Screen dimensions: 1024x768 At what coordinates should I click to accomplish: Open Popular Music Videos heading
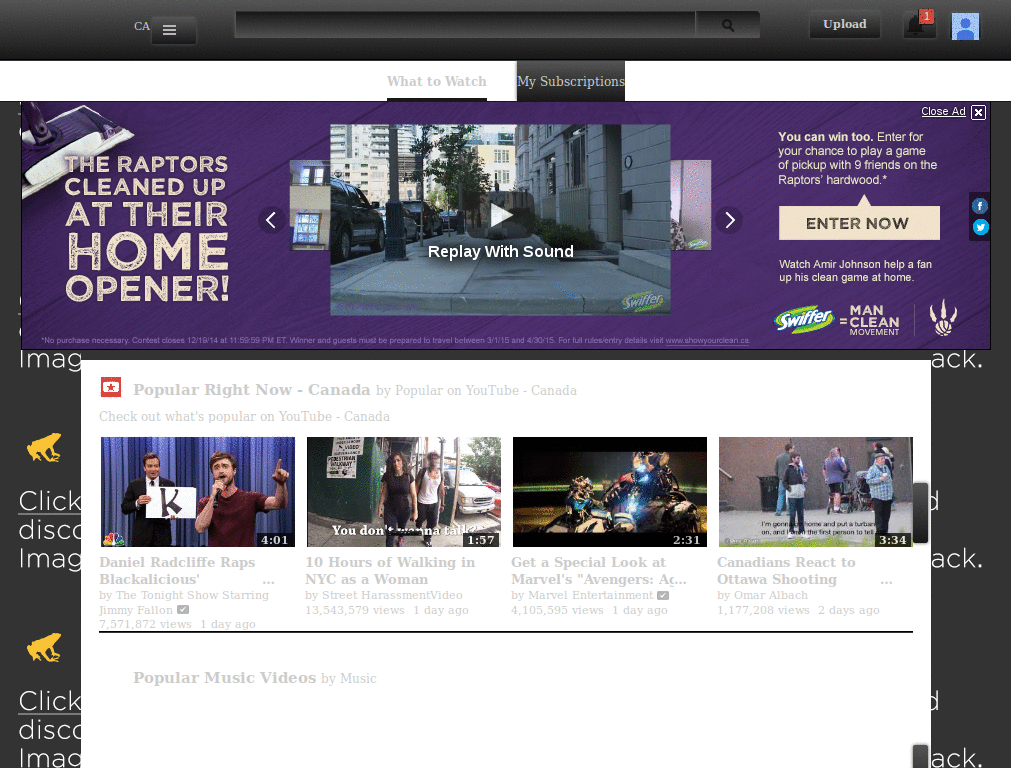coord(225,678)
